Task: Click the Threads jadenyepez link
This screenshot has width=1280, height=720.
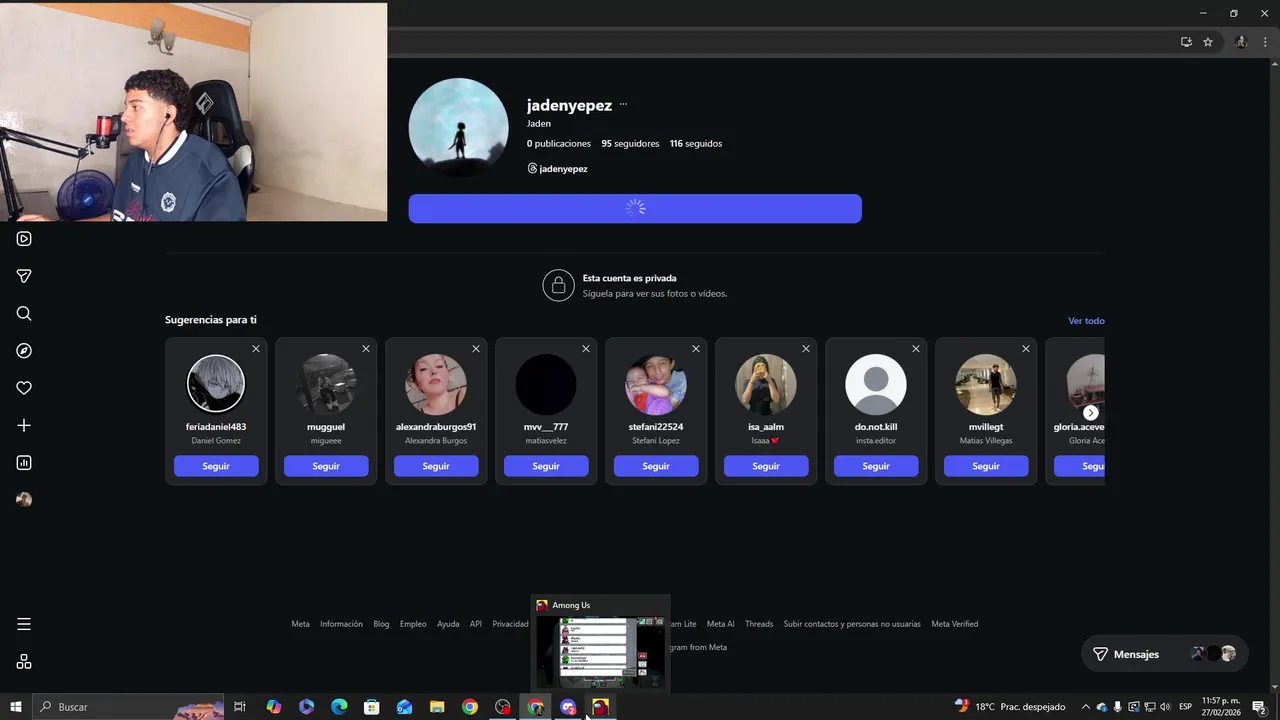Action: click(557, 169)
